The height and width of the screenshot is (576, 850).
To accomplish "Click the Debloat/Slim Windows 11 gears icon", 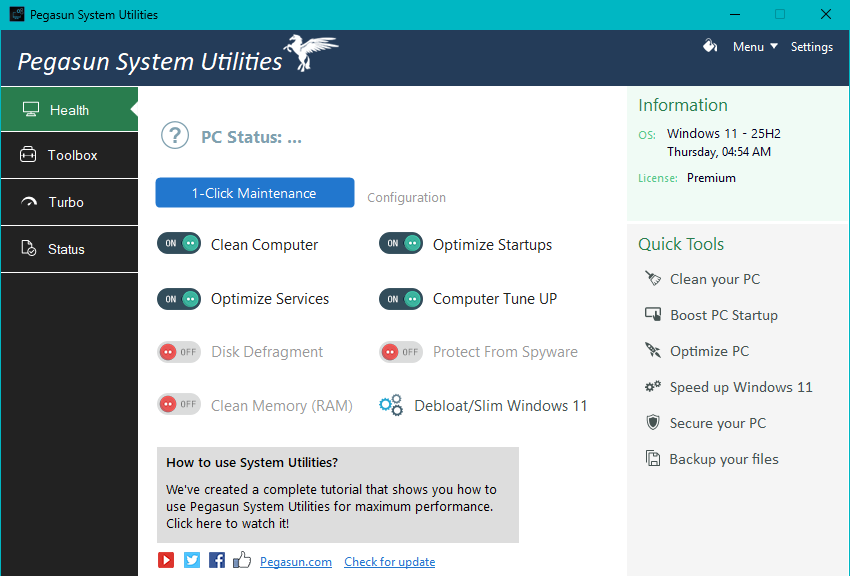I will click(391, 406).
